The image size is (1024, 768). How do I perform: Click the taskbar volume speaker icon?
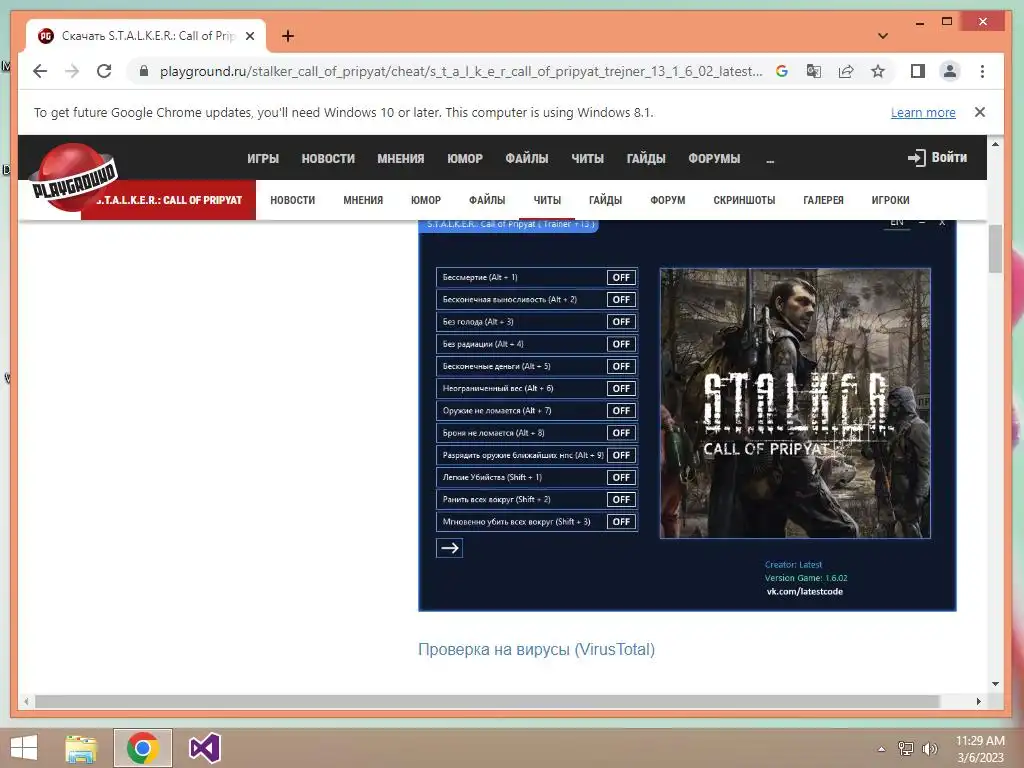point(929,748)
